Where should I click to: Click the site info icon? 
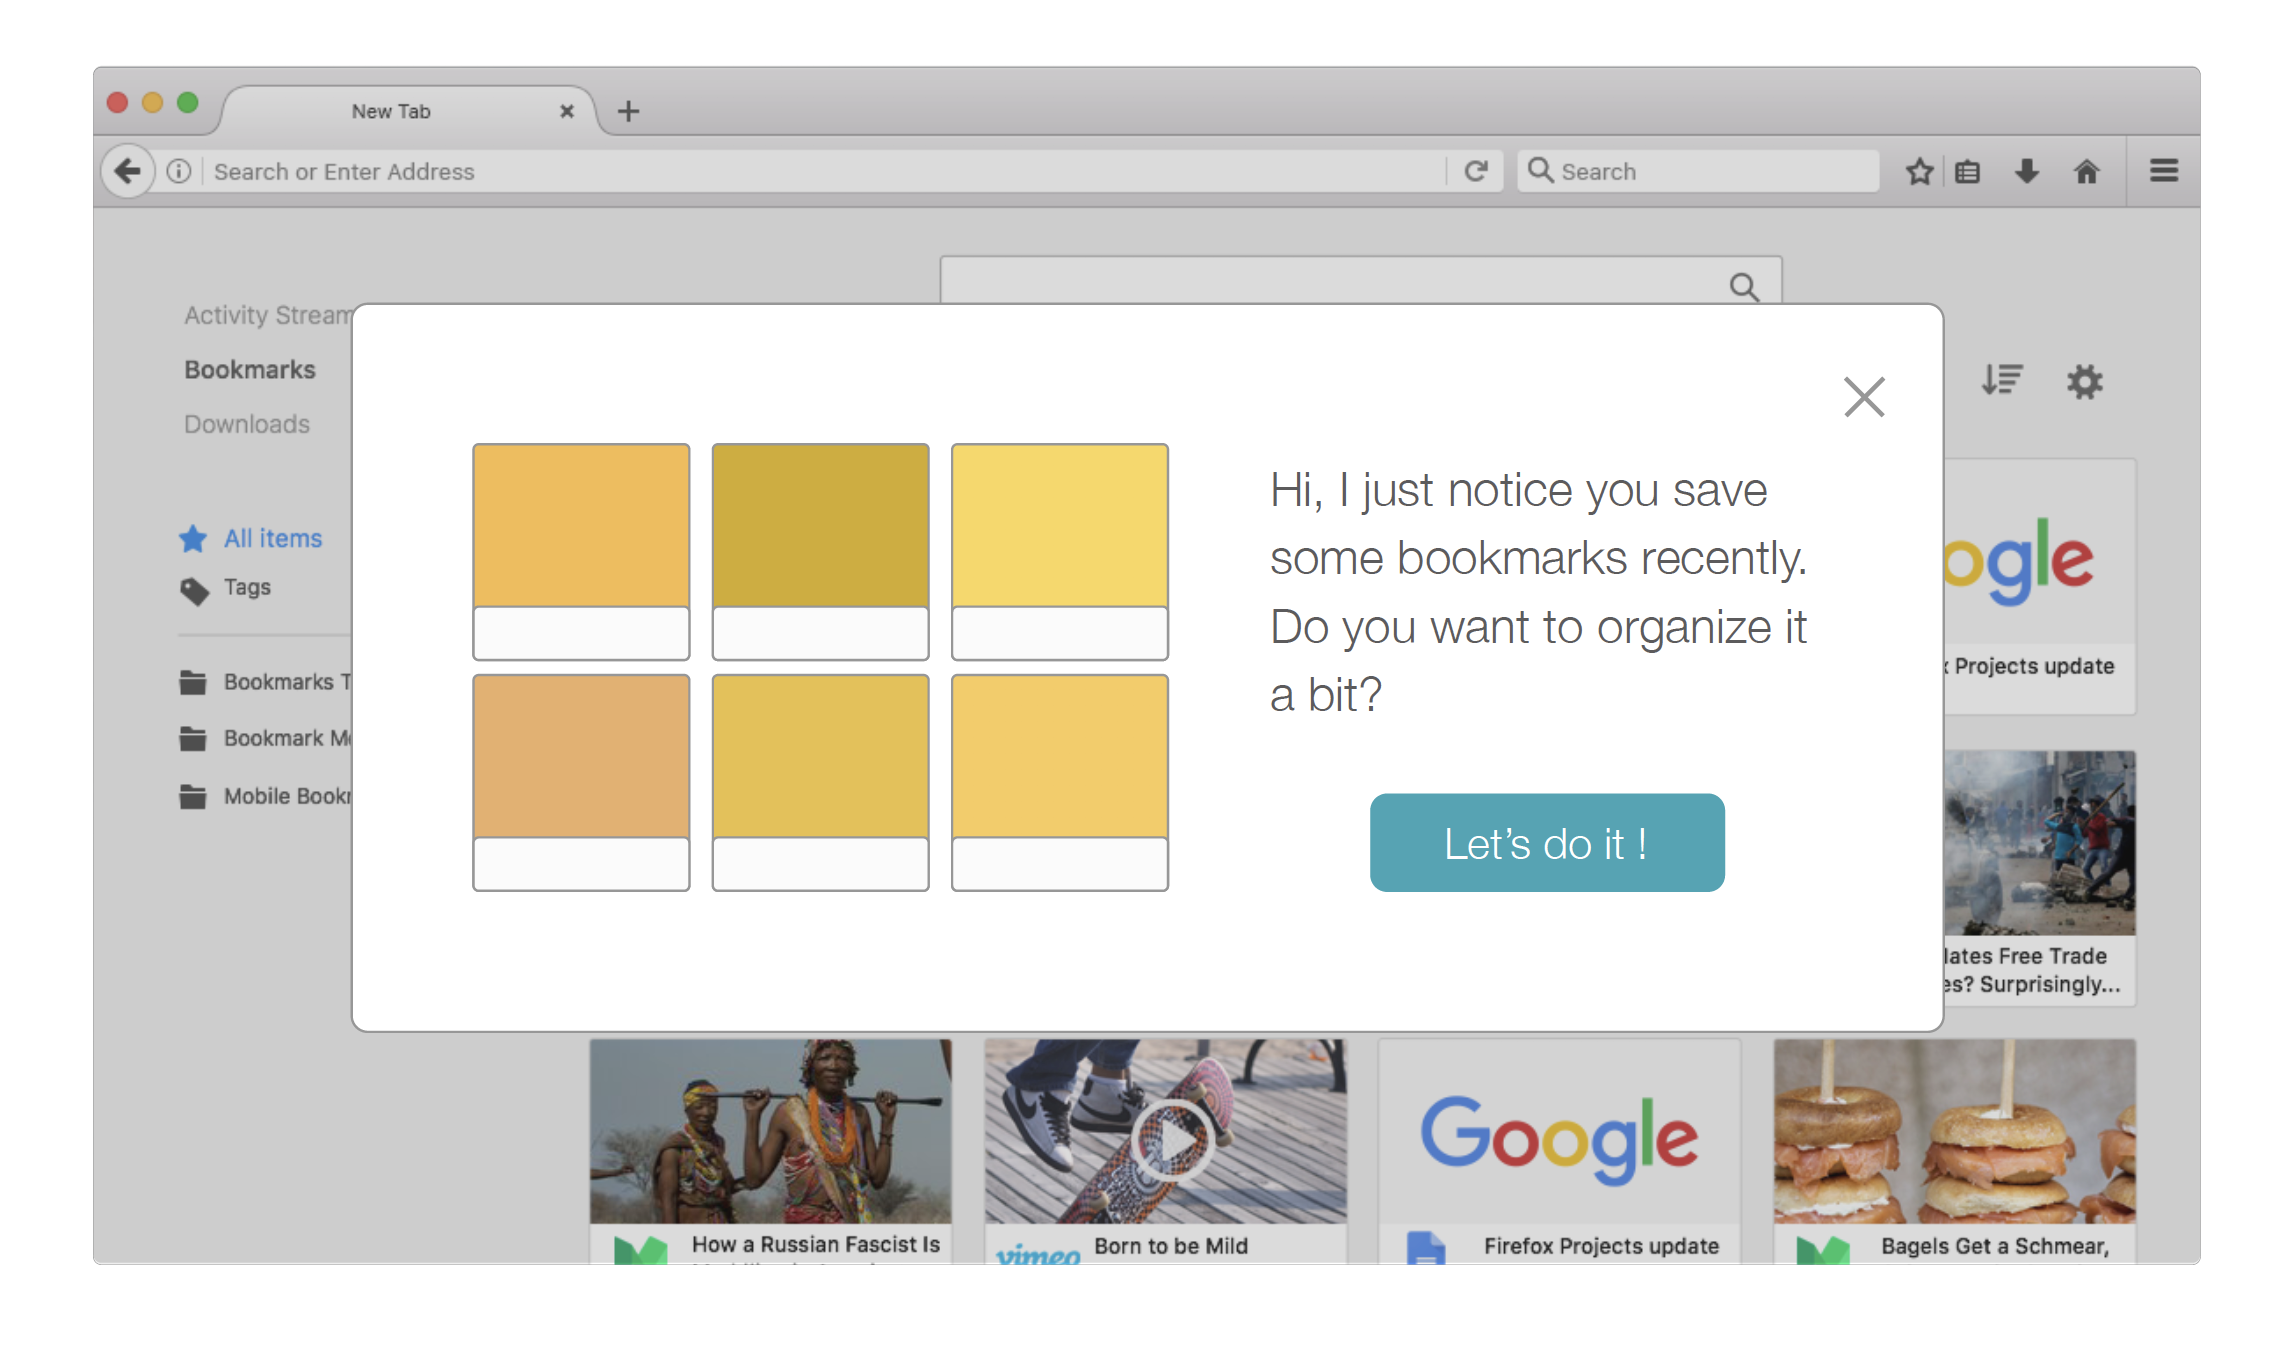tap(179, 171)
